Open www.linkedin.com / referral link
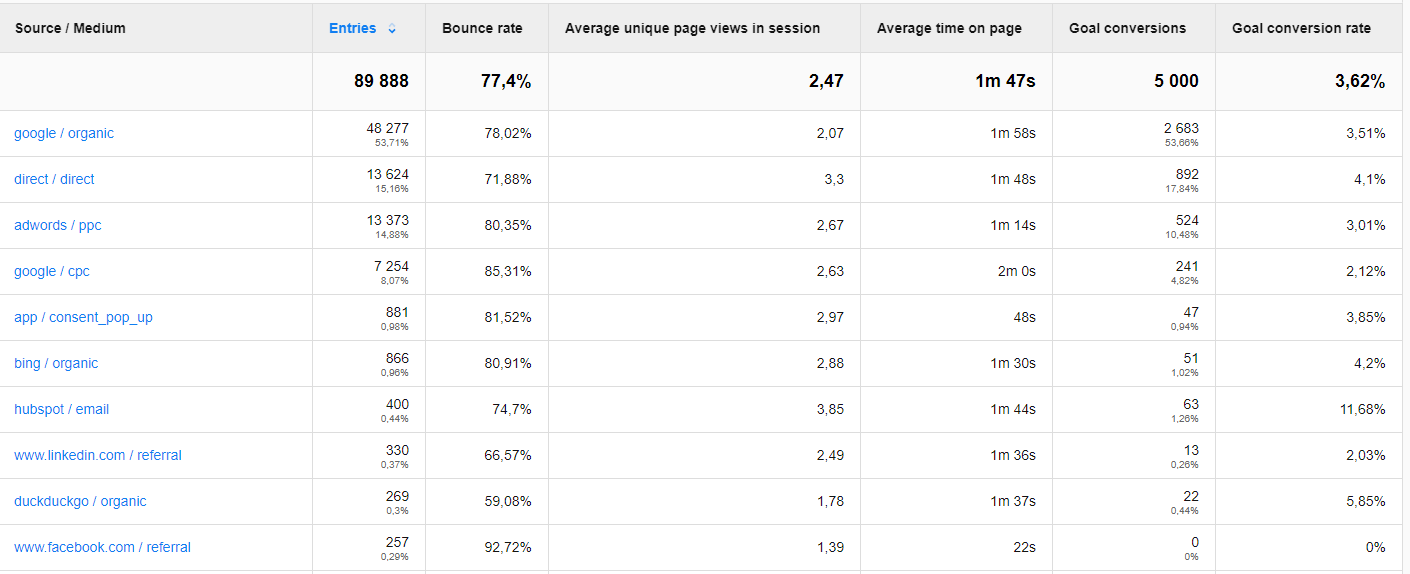This screenshot has width=1410, height=574. (x=98, y=455)
